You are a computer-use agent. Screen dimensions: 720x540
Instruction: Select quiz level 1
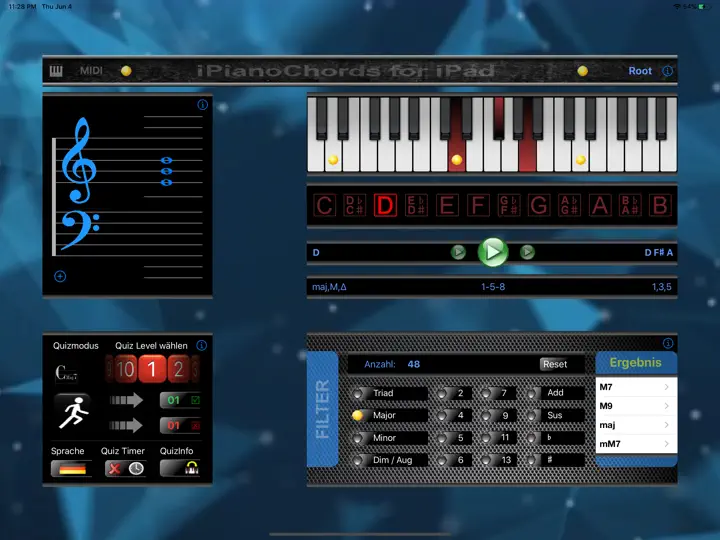click(x=152, y=369)
